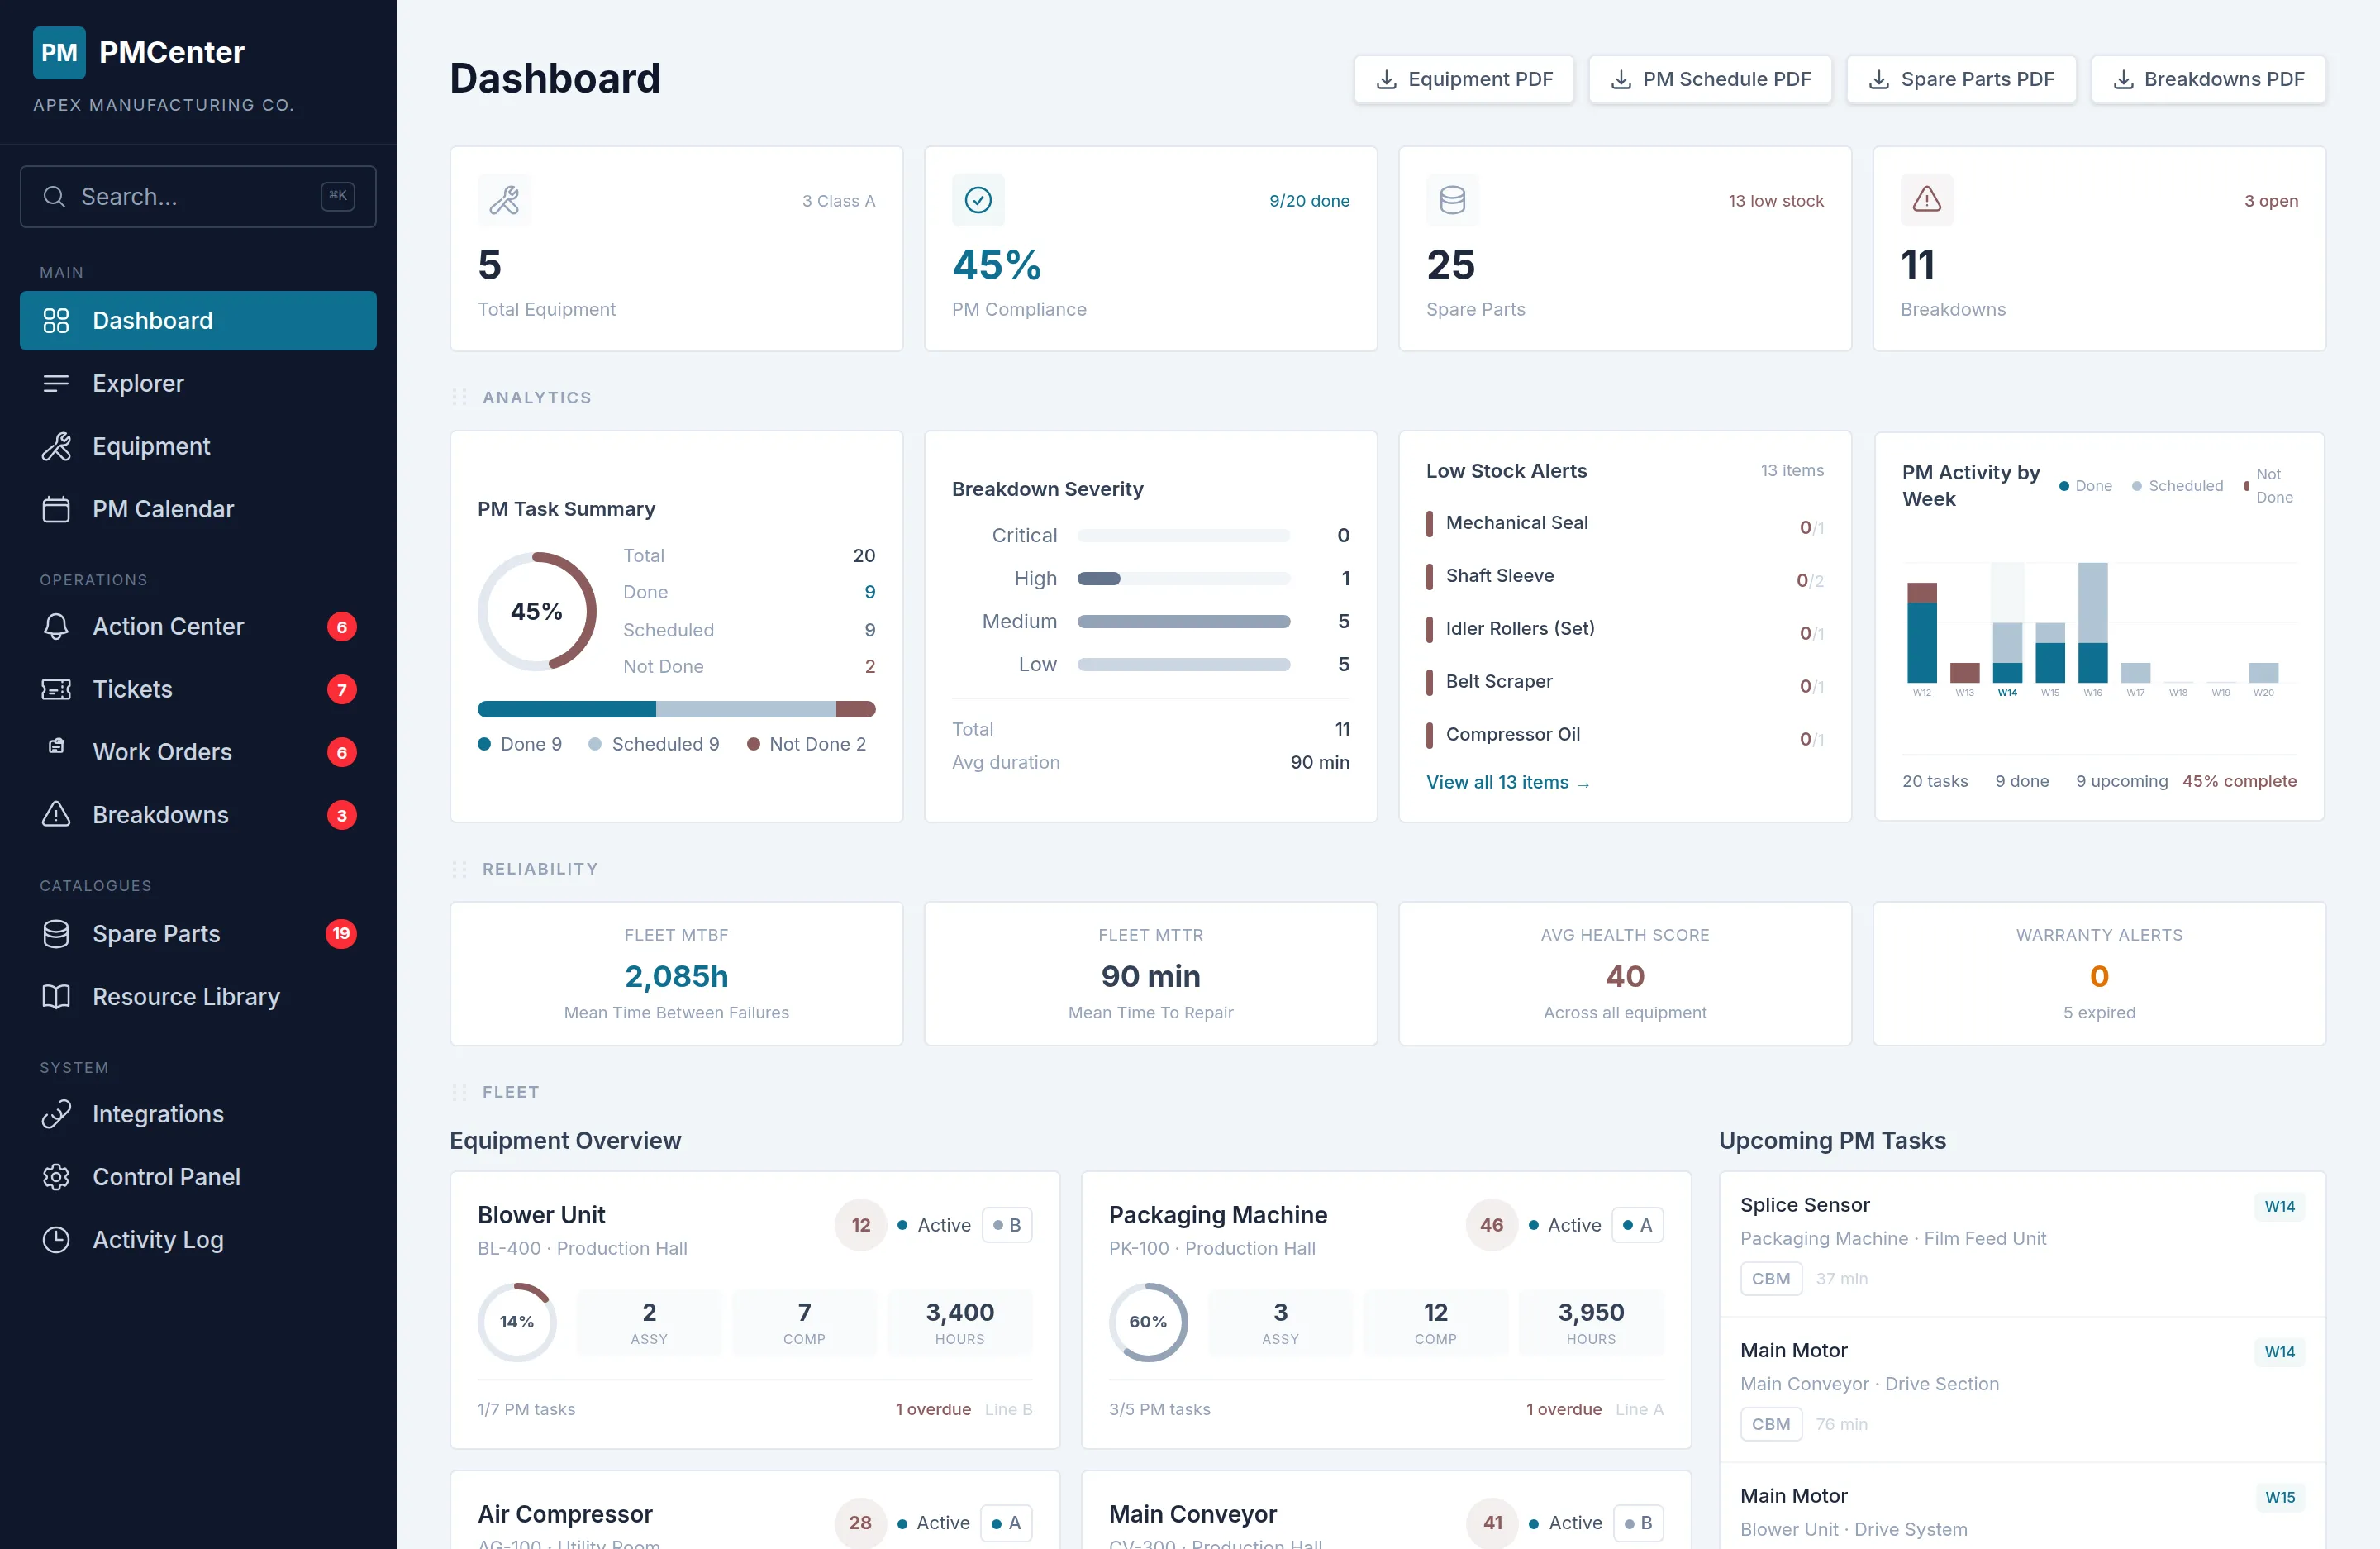This screenshot has height=1549, width=2380.
Task: Click the PM logo icon in sidebar
Action: [59, 52]
